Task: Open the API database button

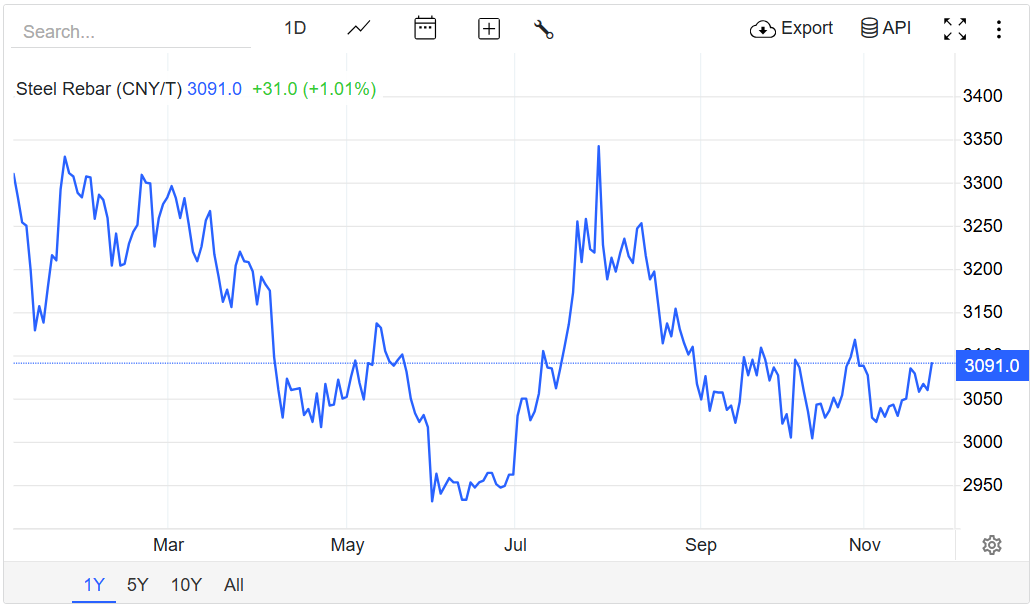Action: (x=886, y=28)
